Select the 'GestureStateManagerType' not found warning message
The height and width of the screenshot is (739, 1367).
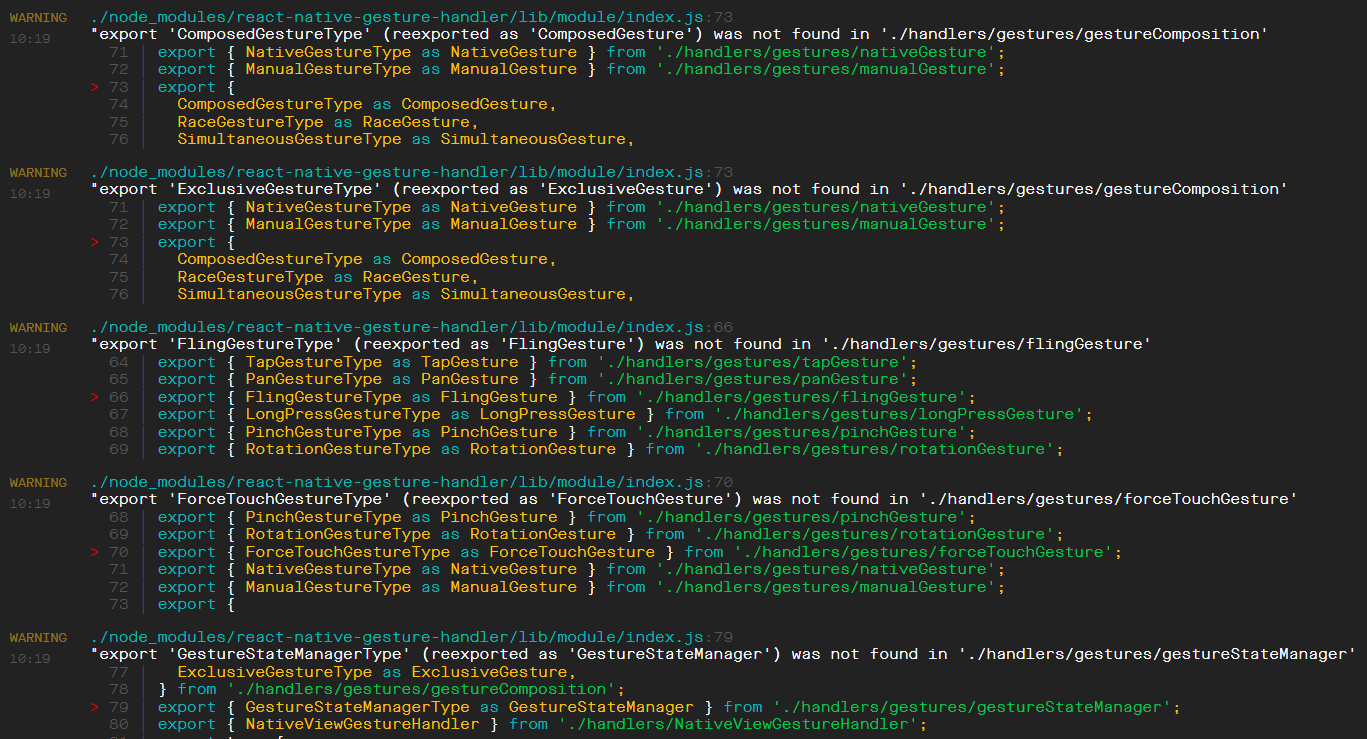(x=723, y=654)
